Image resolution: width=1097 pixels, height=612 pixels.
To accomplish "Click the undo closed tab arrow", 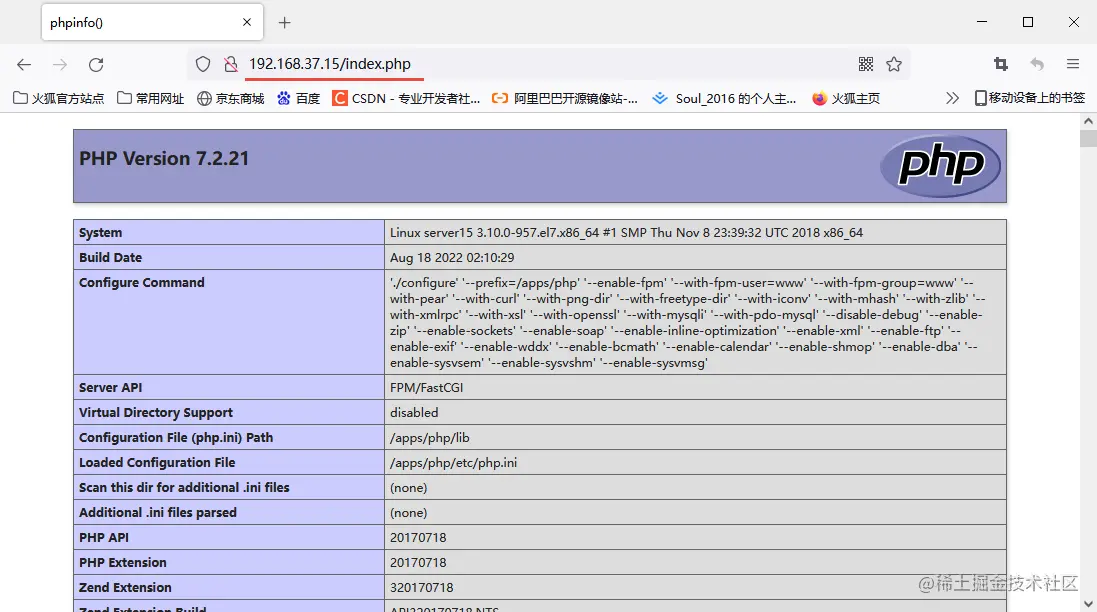I will pos(1037,64).
